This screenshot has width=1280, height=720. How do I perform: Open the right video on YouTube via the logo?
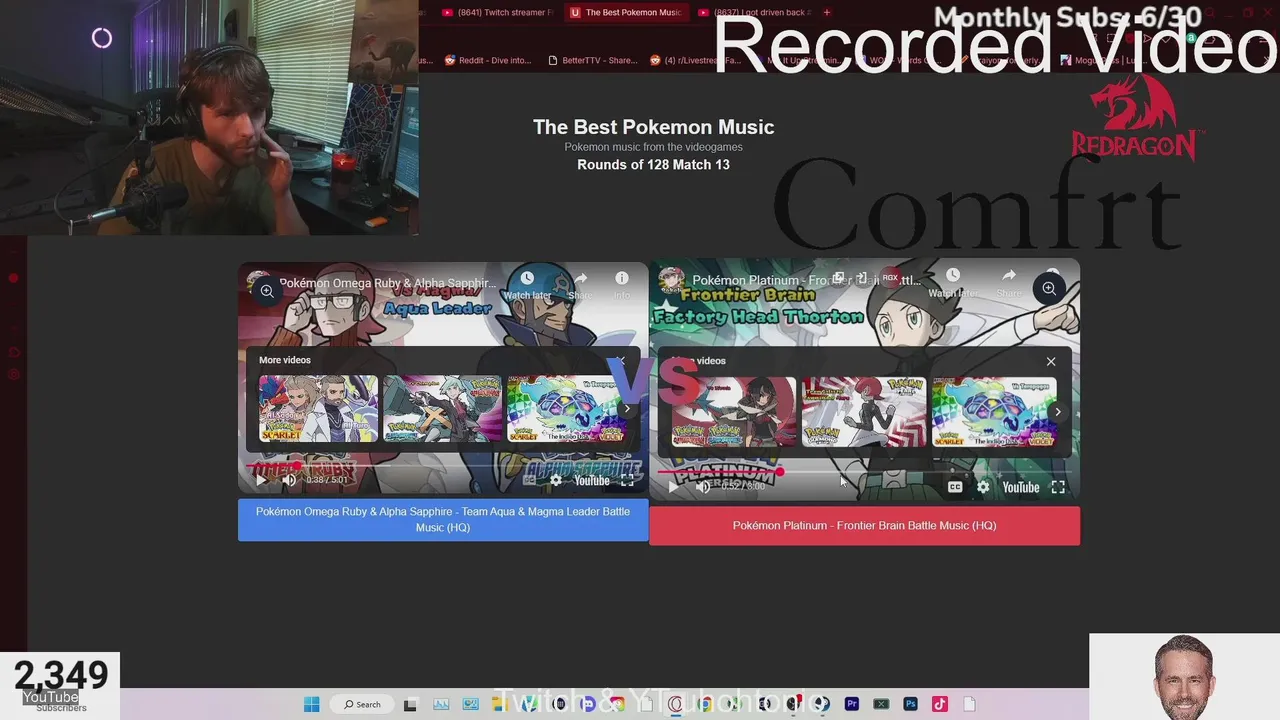(1021, 487)
